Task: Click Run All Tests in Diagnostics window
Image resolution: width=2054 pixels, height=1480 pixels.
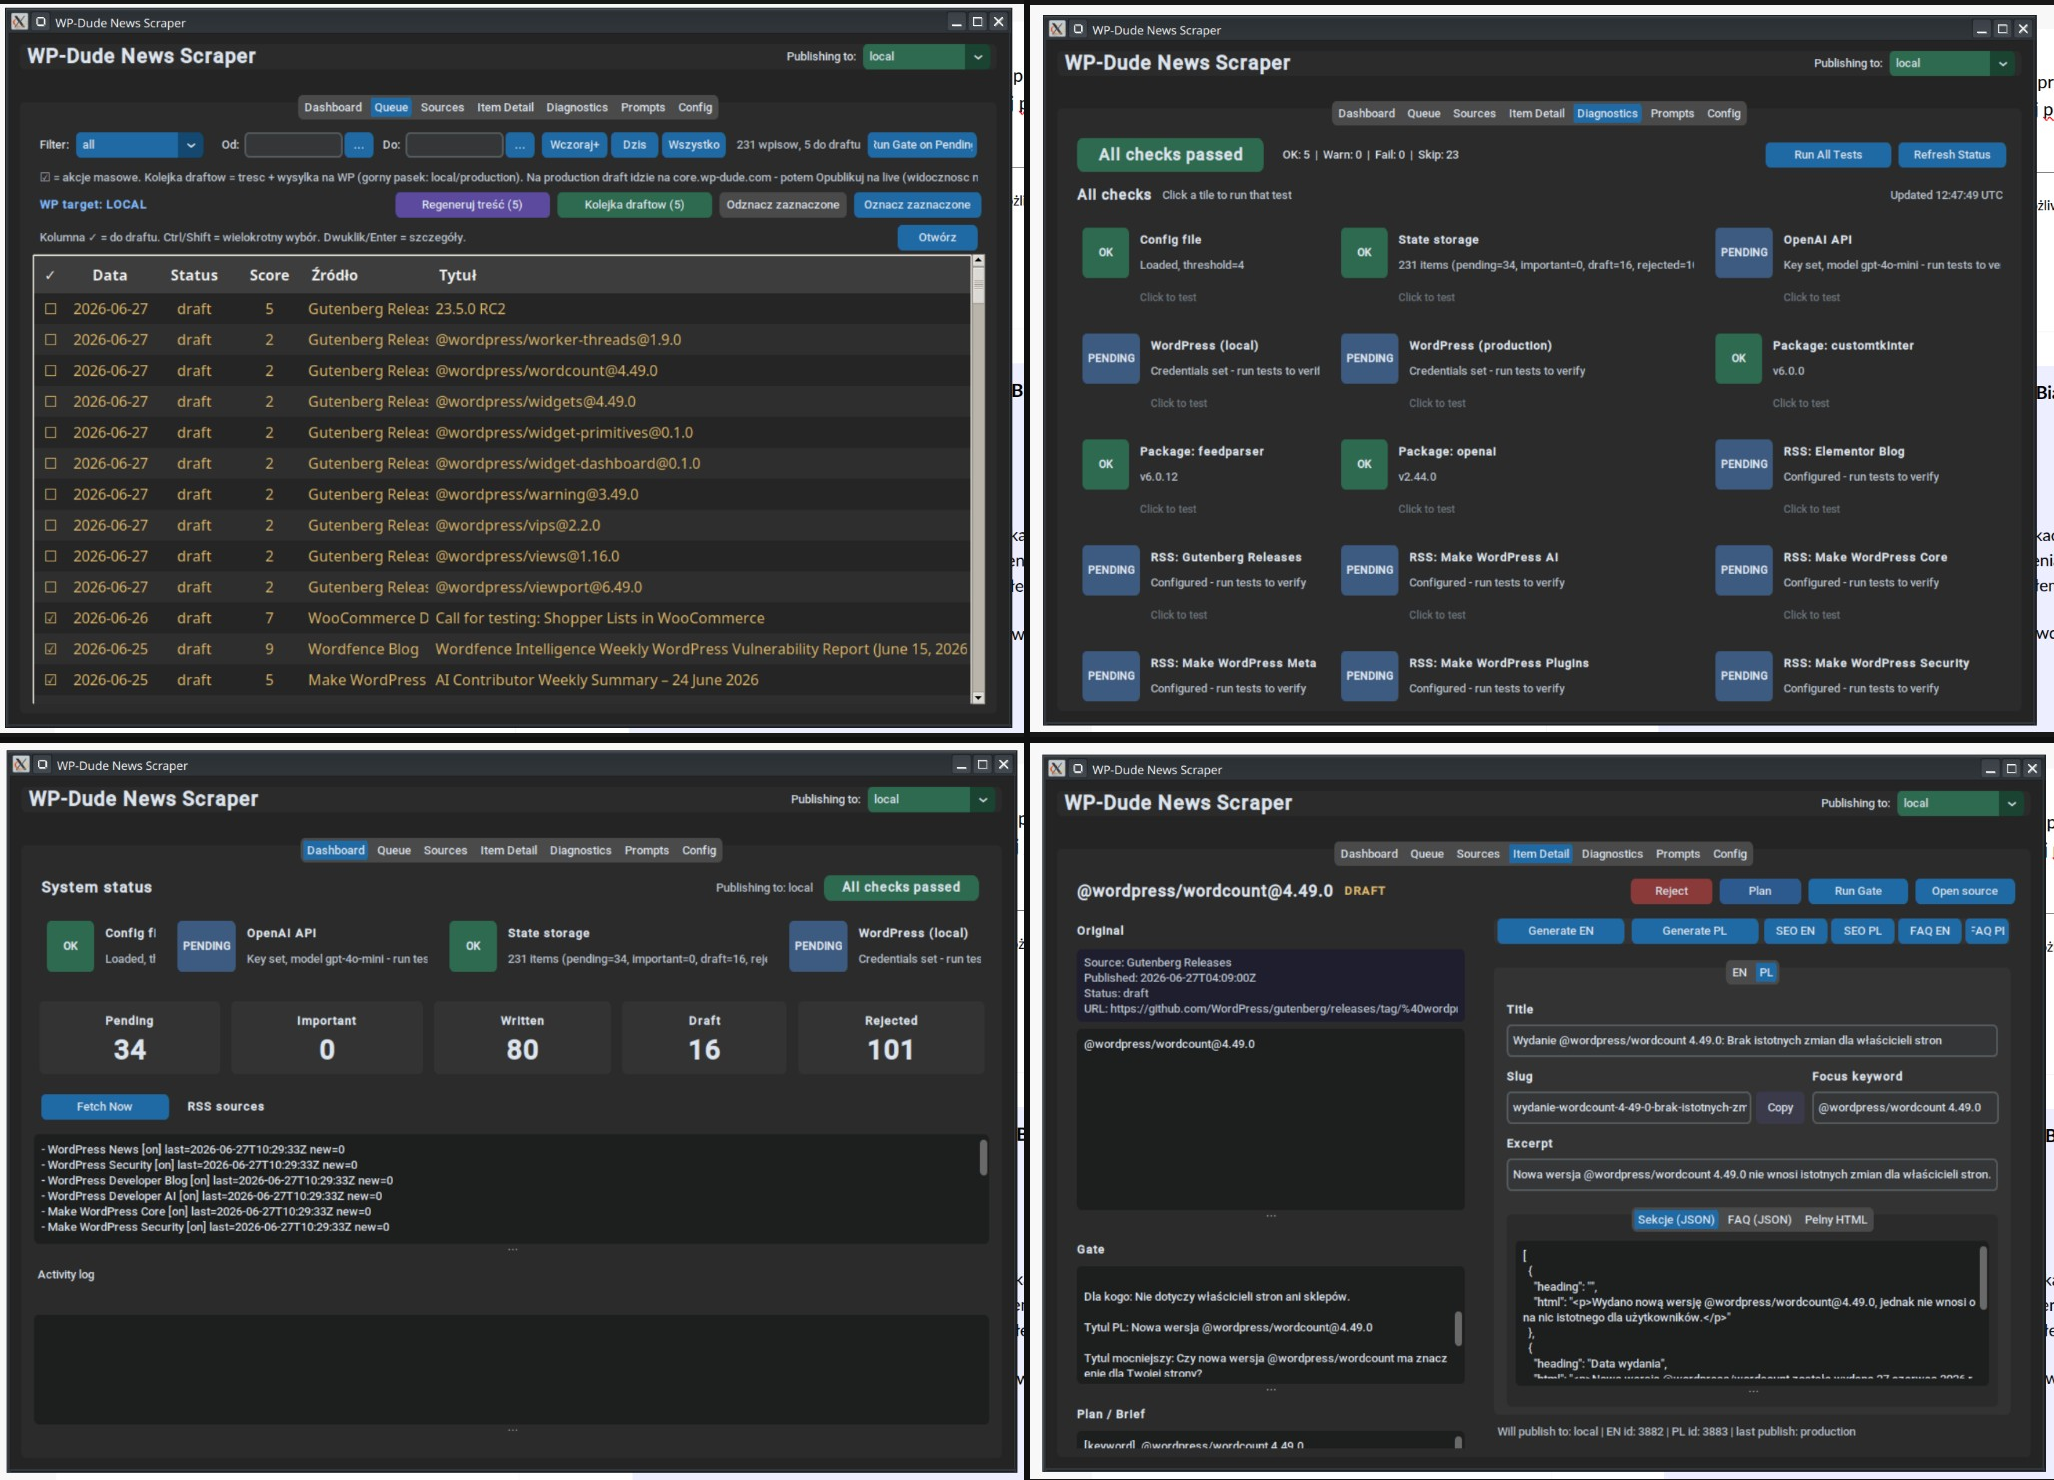Action: tap(1827, 155)
